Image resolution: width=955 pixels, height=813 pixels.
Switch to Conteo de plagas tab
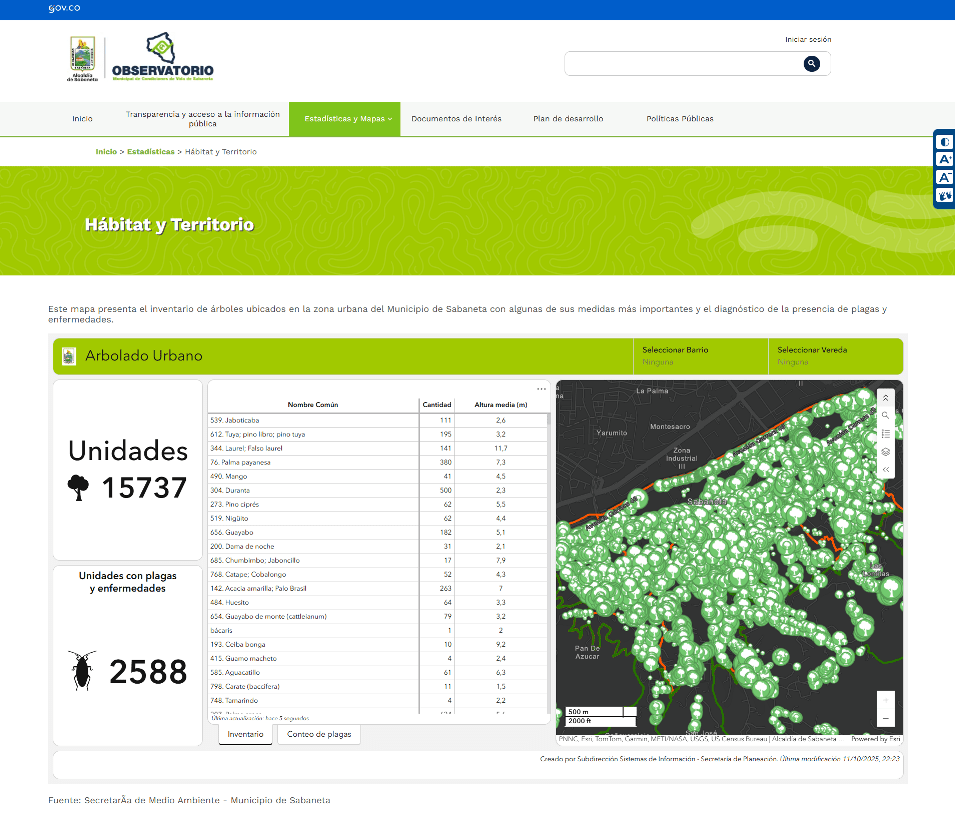click(x=319, y=734)
